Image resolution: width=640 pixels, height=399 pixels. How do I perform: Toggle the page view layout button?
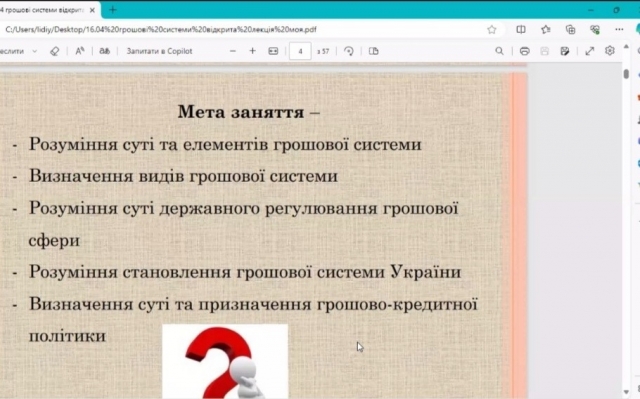point(373,51)
